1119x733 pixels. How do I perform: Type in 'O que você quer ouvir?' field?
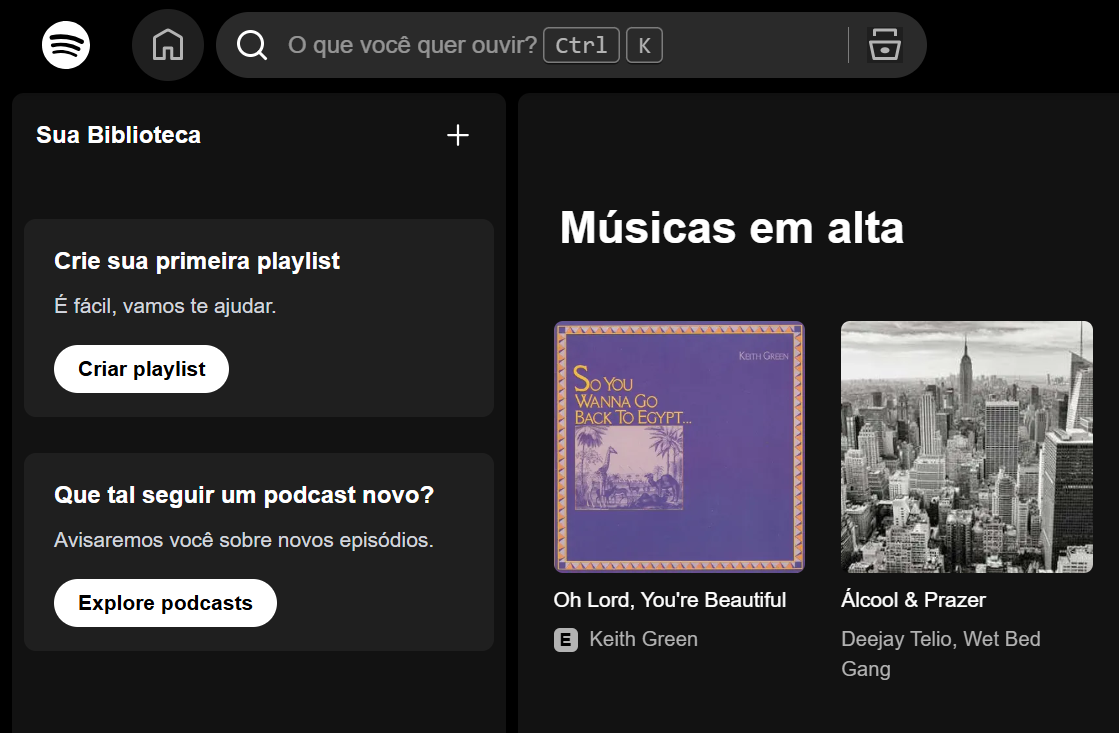pos(412,45)
